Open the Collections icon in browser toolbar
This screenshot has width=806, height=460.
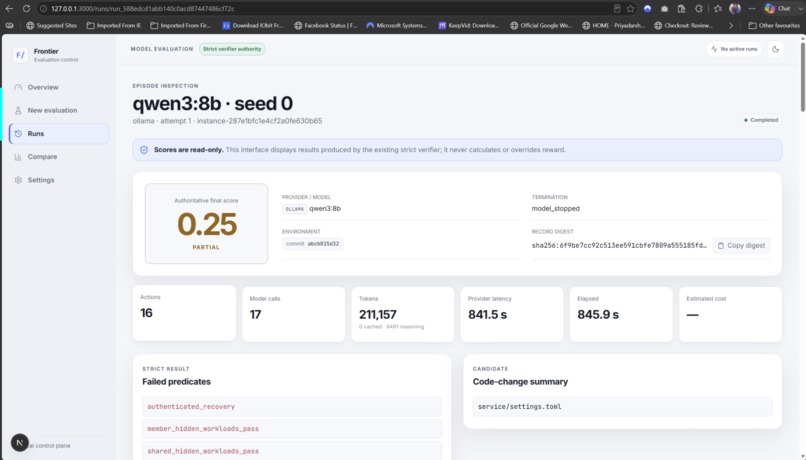click(x=682, y=9)
